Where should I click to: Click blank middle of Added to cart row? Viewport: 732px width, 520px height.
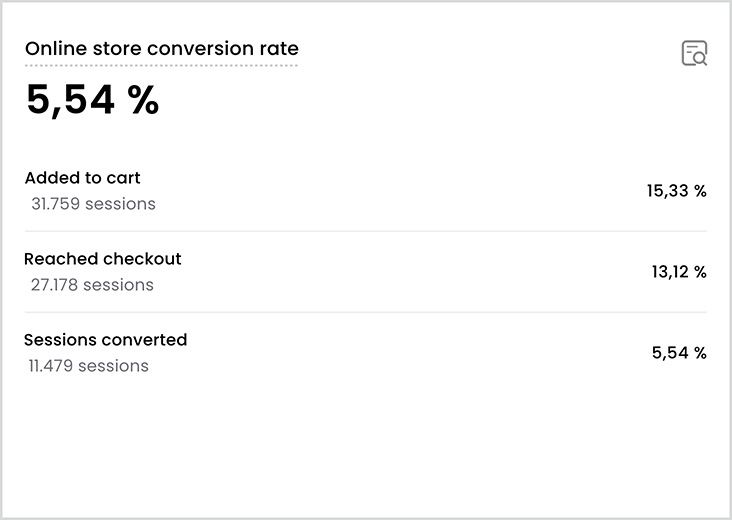(x=400, y=191)
